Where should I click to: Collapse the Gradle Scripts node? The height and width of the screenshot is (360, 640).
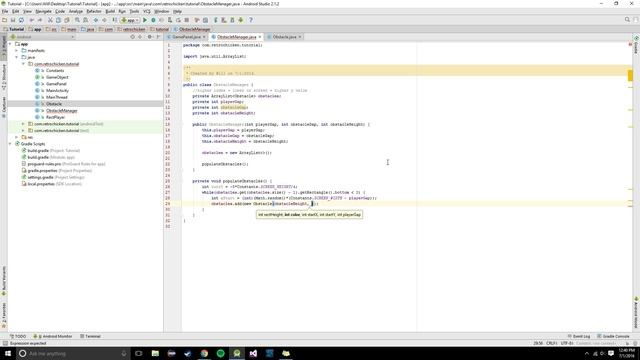10,144
